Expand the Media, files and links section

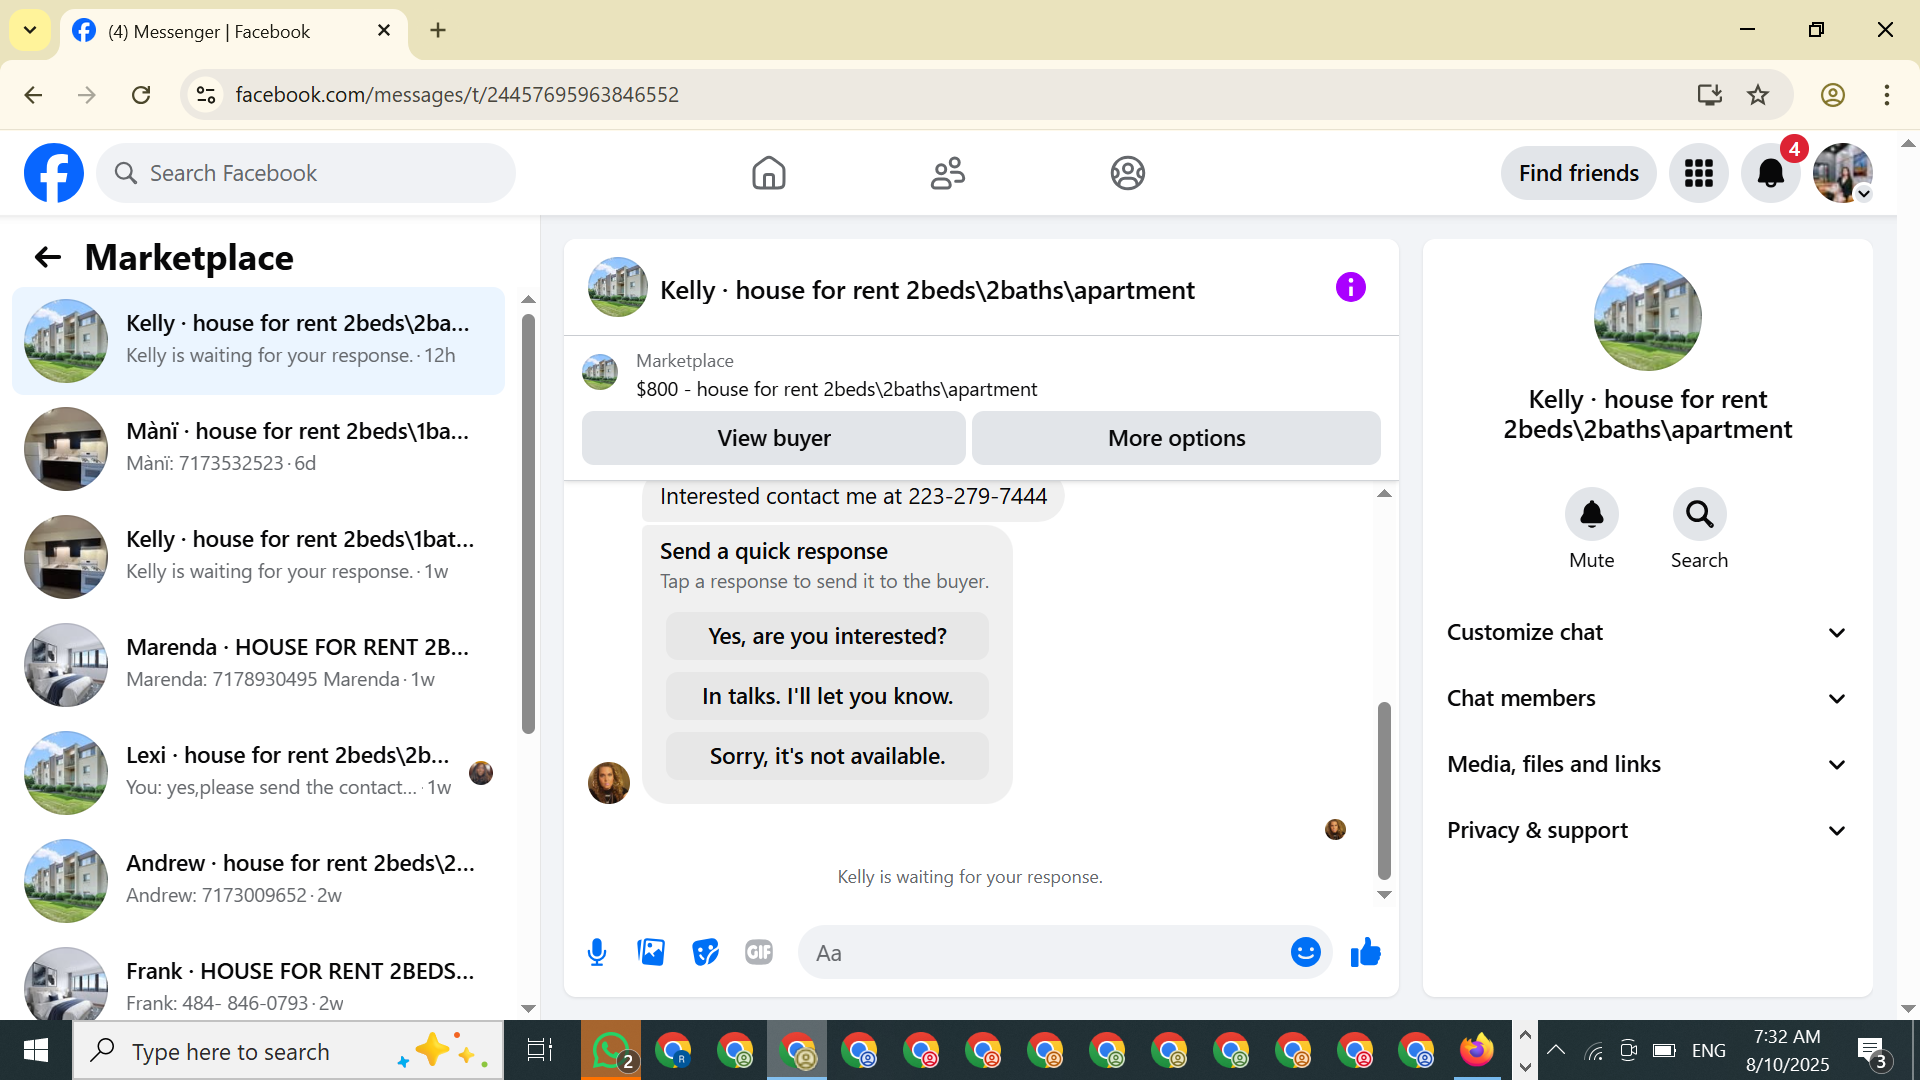[x=1647, y=765]
